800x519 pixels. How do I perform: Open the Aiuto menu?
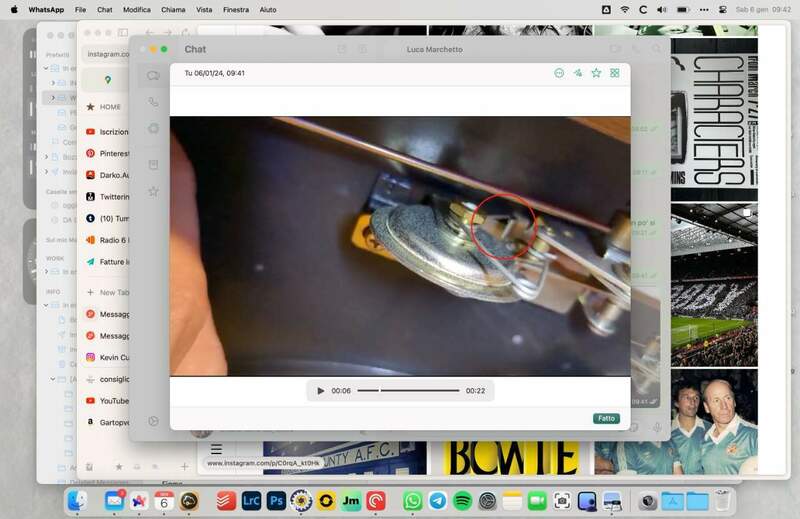tap(268, 10)
